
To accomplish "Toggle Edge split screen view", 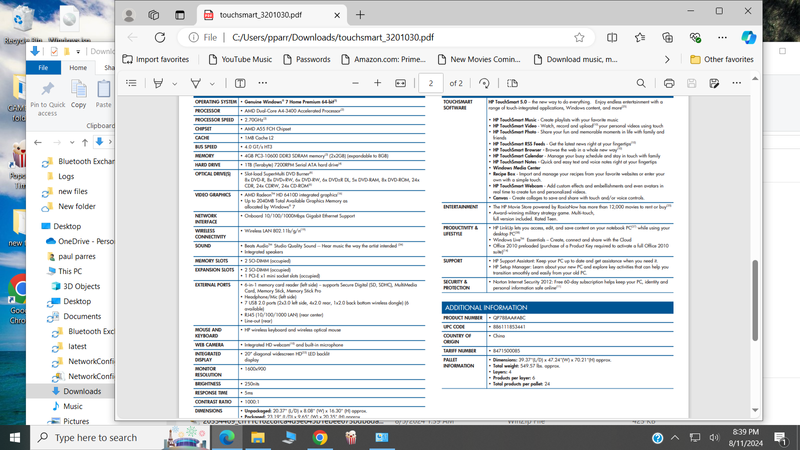I will (612, 37).
